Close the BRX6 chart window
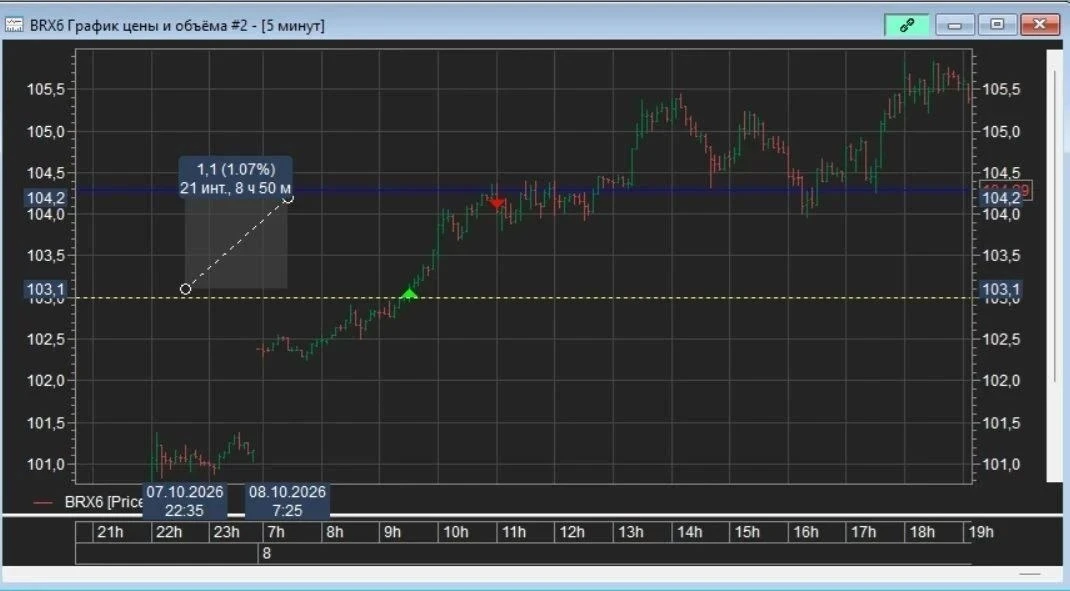The image size is (1070, 591). 1039,25
